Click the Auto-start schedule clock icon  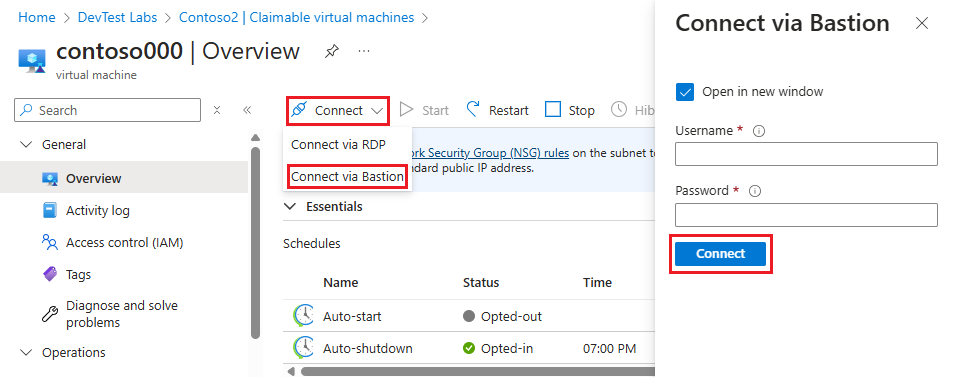(x=303, y=316)
